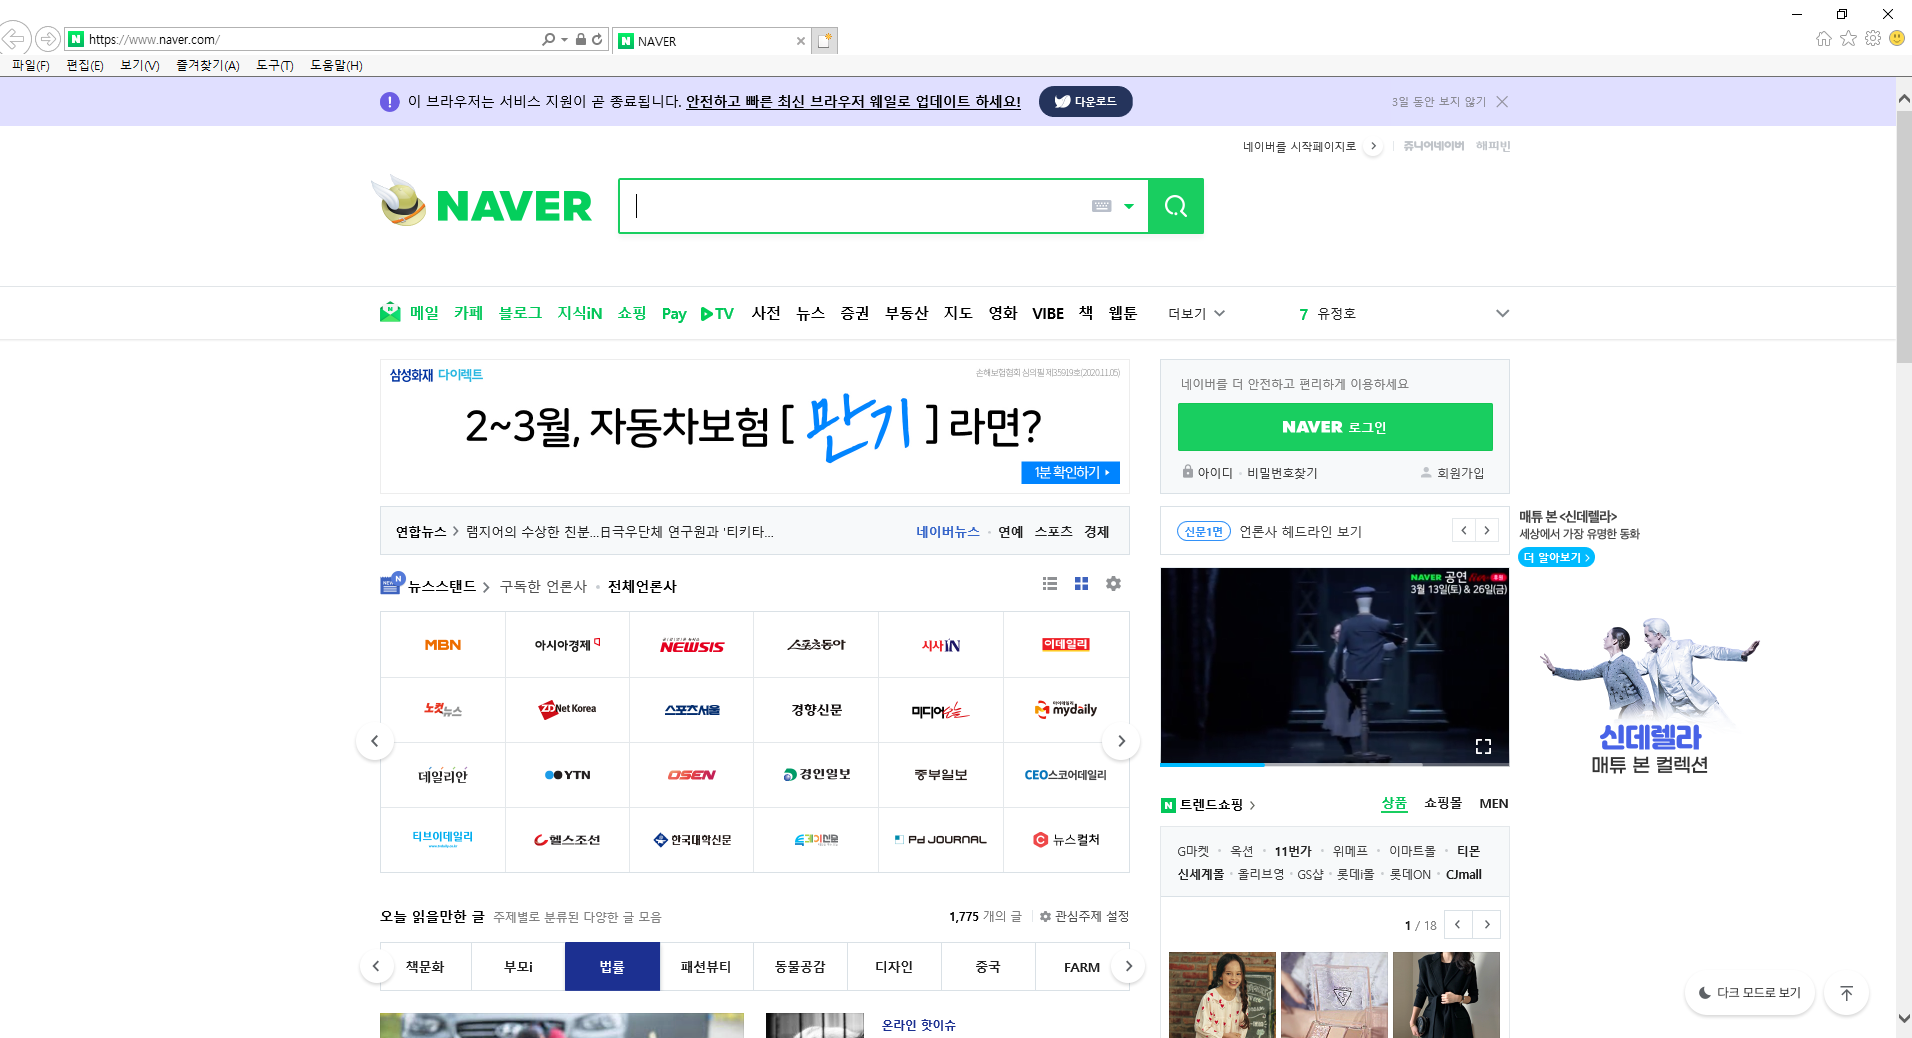The width and height of the screenshot is (1912, 1038).
Task: Open the TV play icon link
Action: click(x=717, y=313)
